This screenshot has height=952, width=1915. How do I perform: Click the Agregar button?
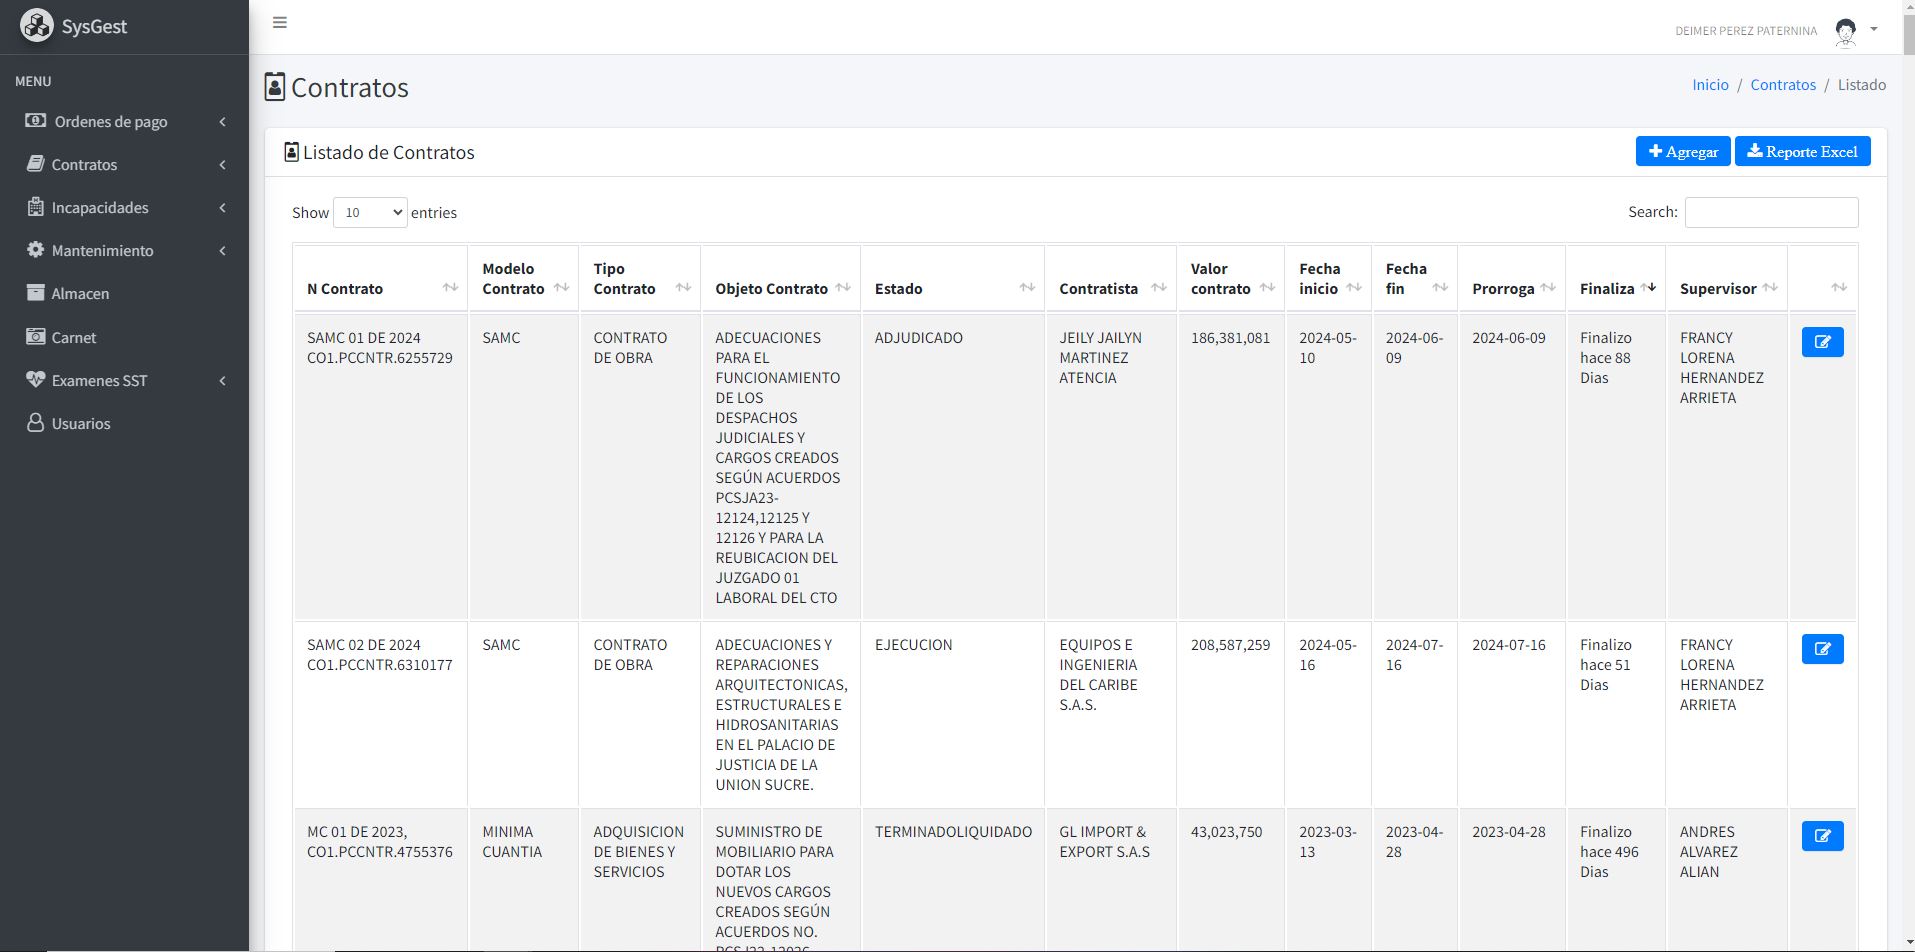pos(1682,152)
